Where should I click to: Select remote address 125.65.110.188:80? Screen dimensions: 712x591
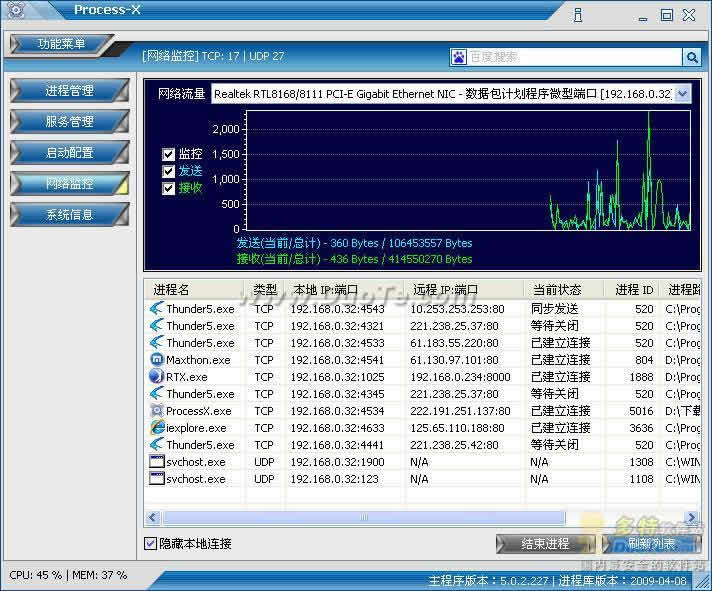point(457,428)
